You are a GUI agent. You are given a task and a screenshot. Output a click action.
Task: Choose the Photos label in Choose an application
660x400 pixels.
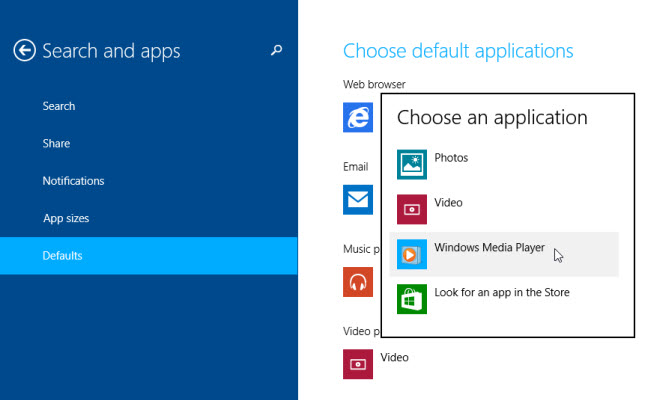(451, 158)
